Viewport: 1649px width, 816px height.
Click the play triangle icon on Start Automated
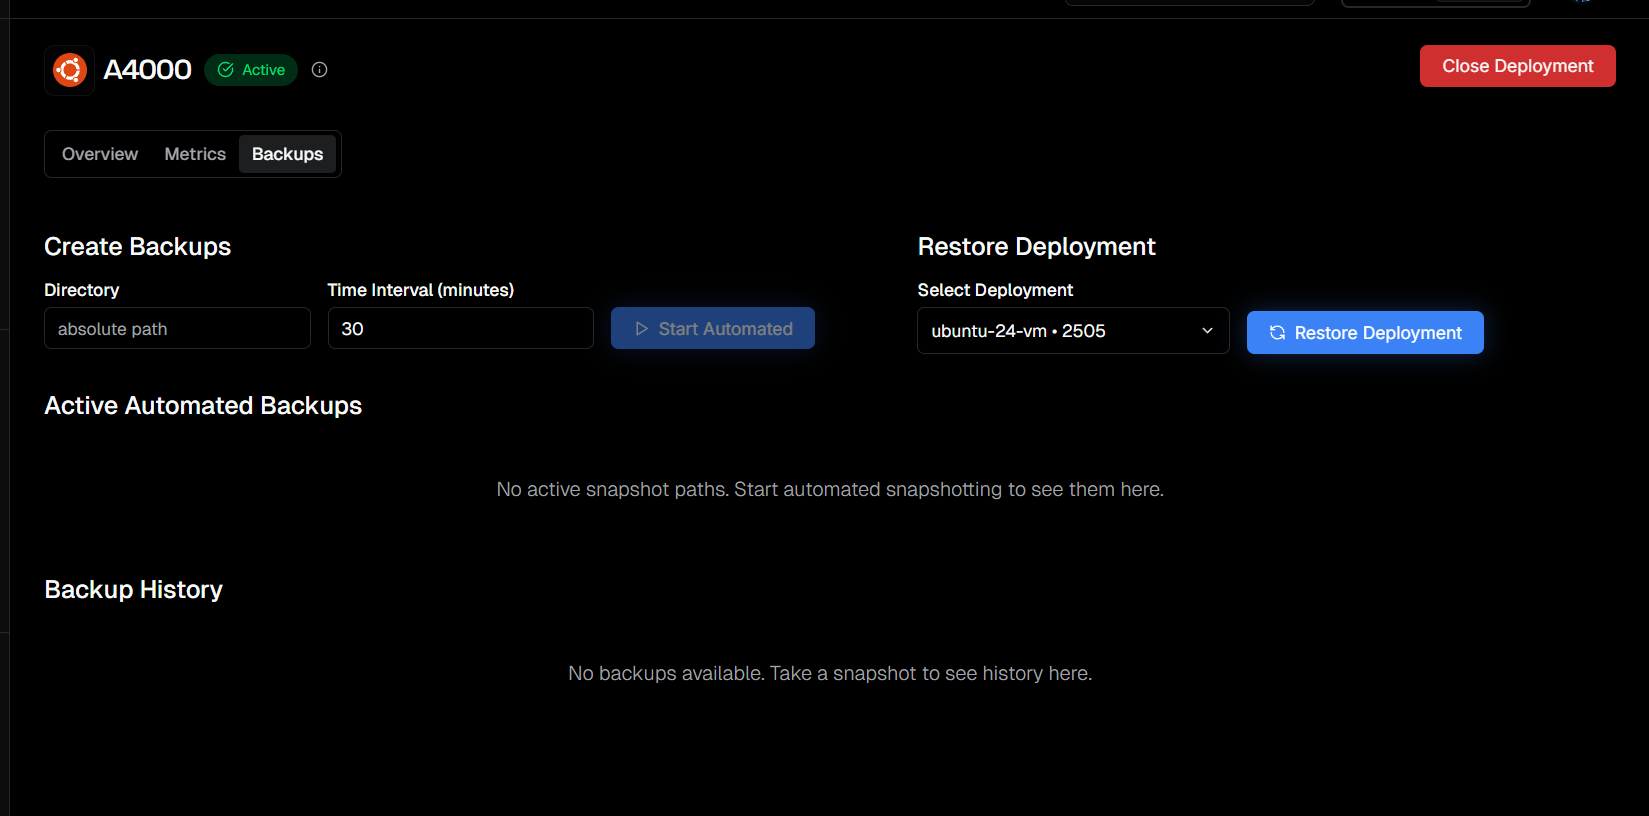point(642,329)
